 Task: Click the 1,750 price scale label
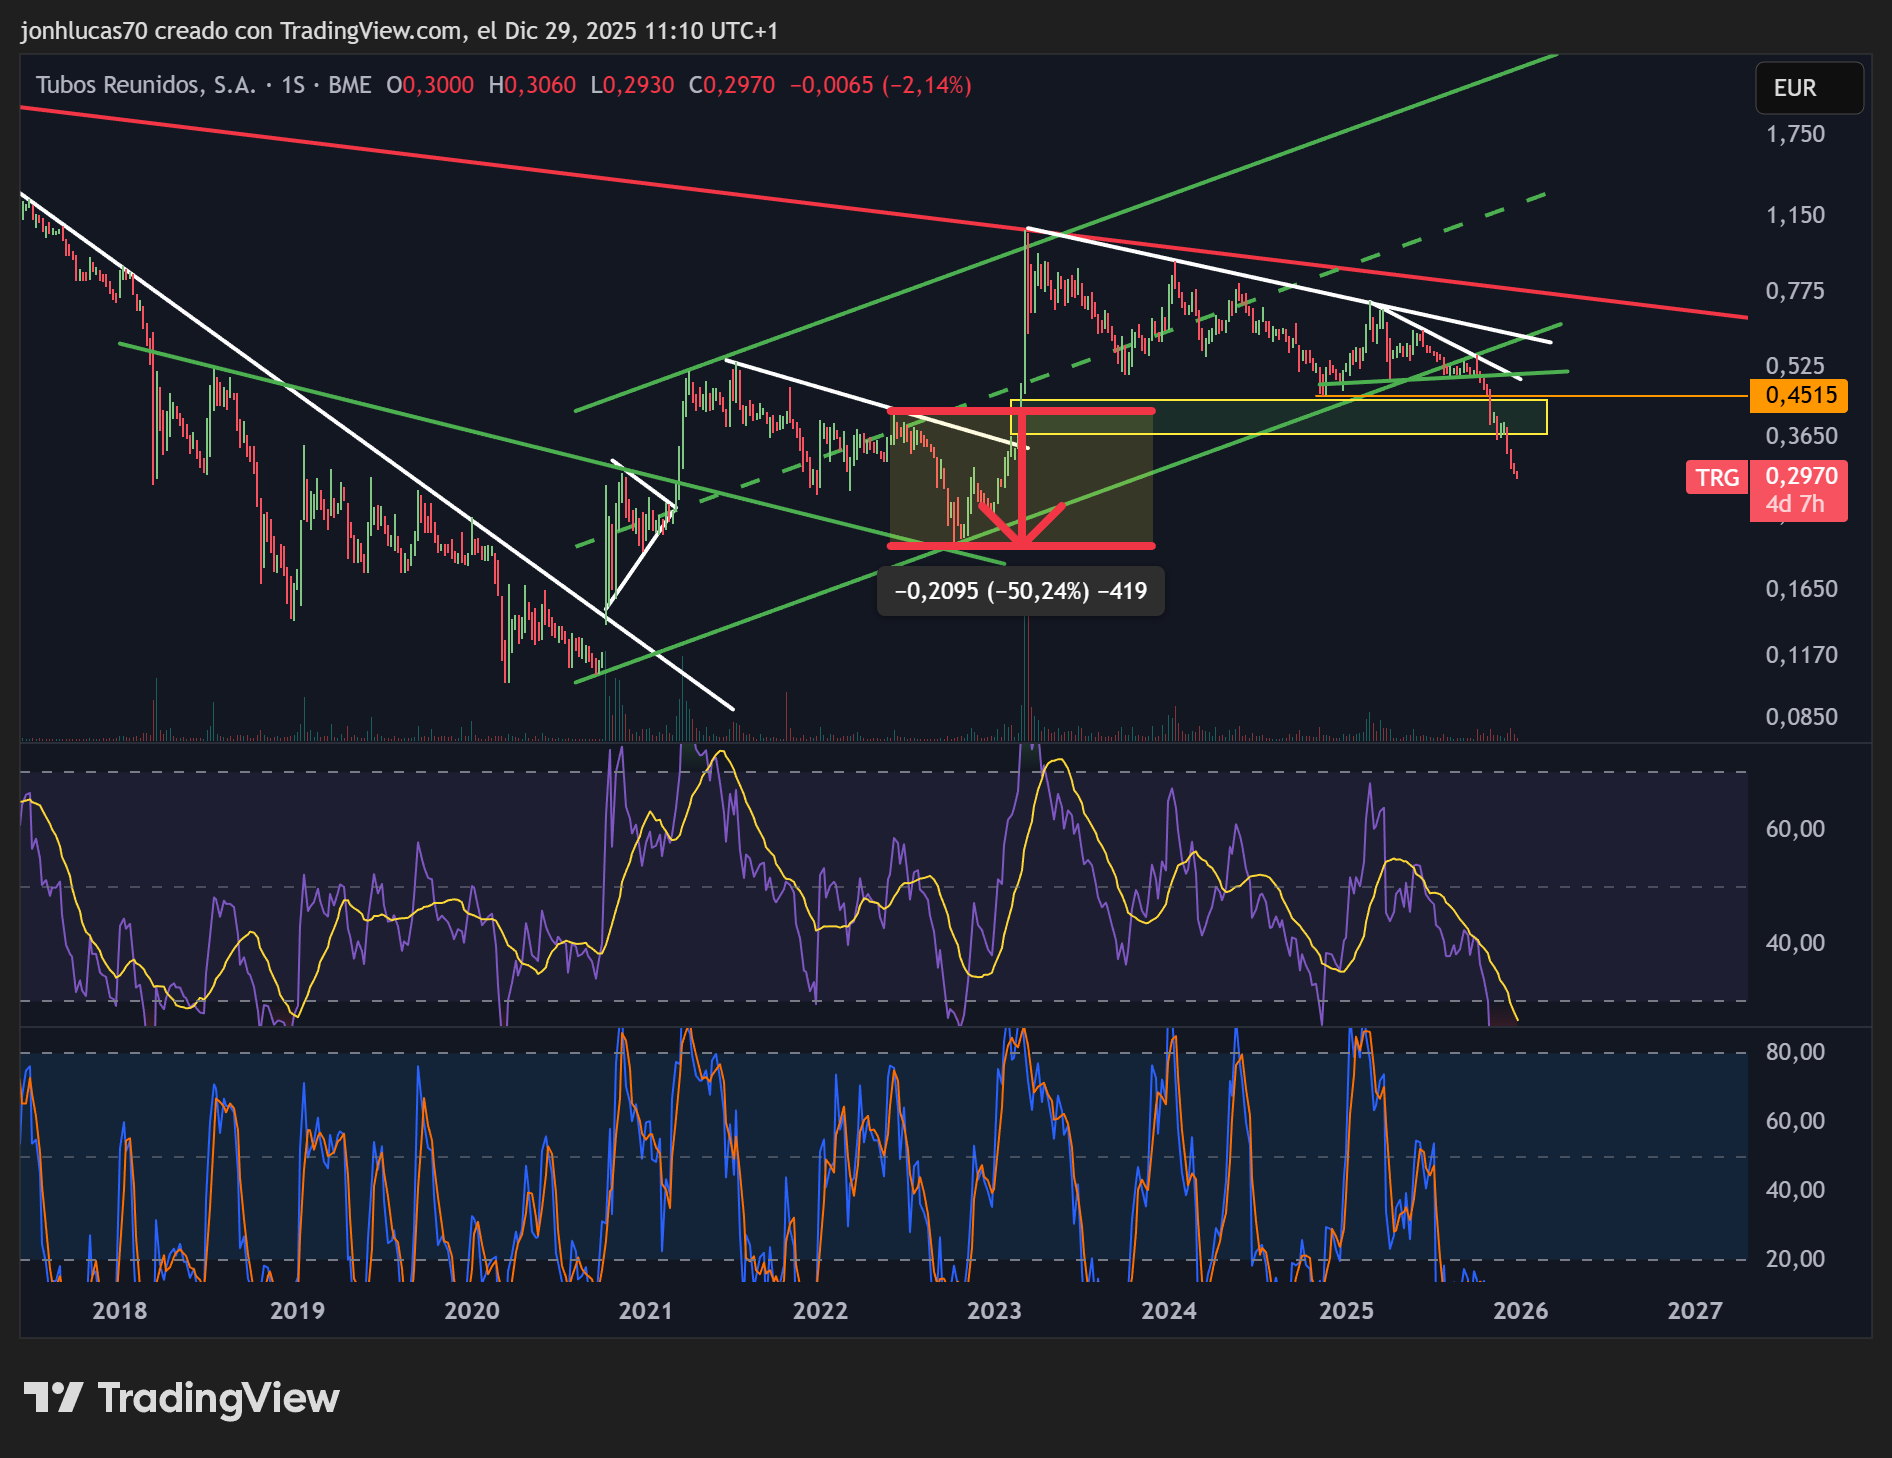coord(1795,134)
